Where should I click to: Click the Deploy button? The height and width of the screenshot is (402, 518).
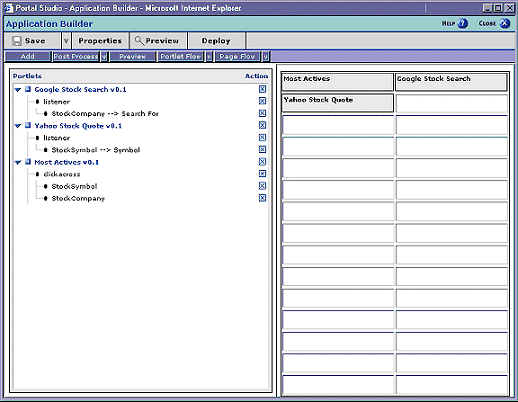pyautogui.click(x=216, y=41)
